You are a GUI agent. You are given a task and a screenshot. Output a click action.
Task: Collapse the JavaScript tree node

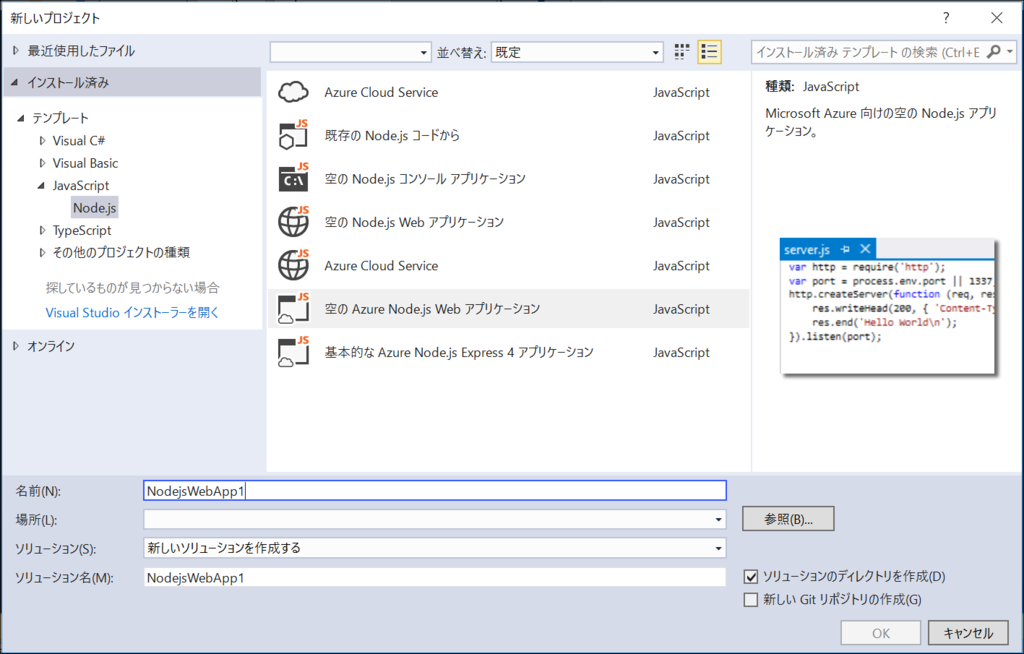[42, 186]
